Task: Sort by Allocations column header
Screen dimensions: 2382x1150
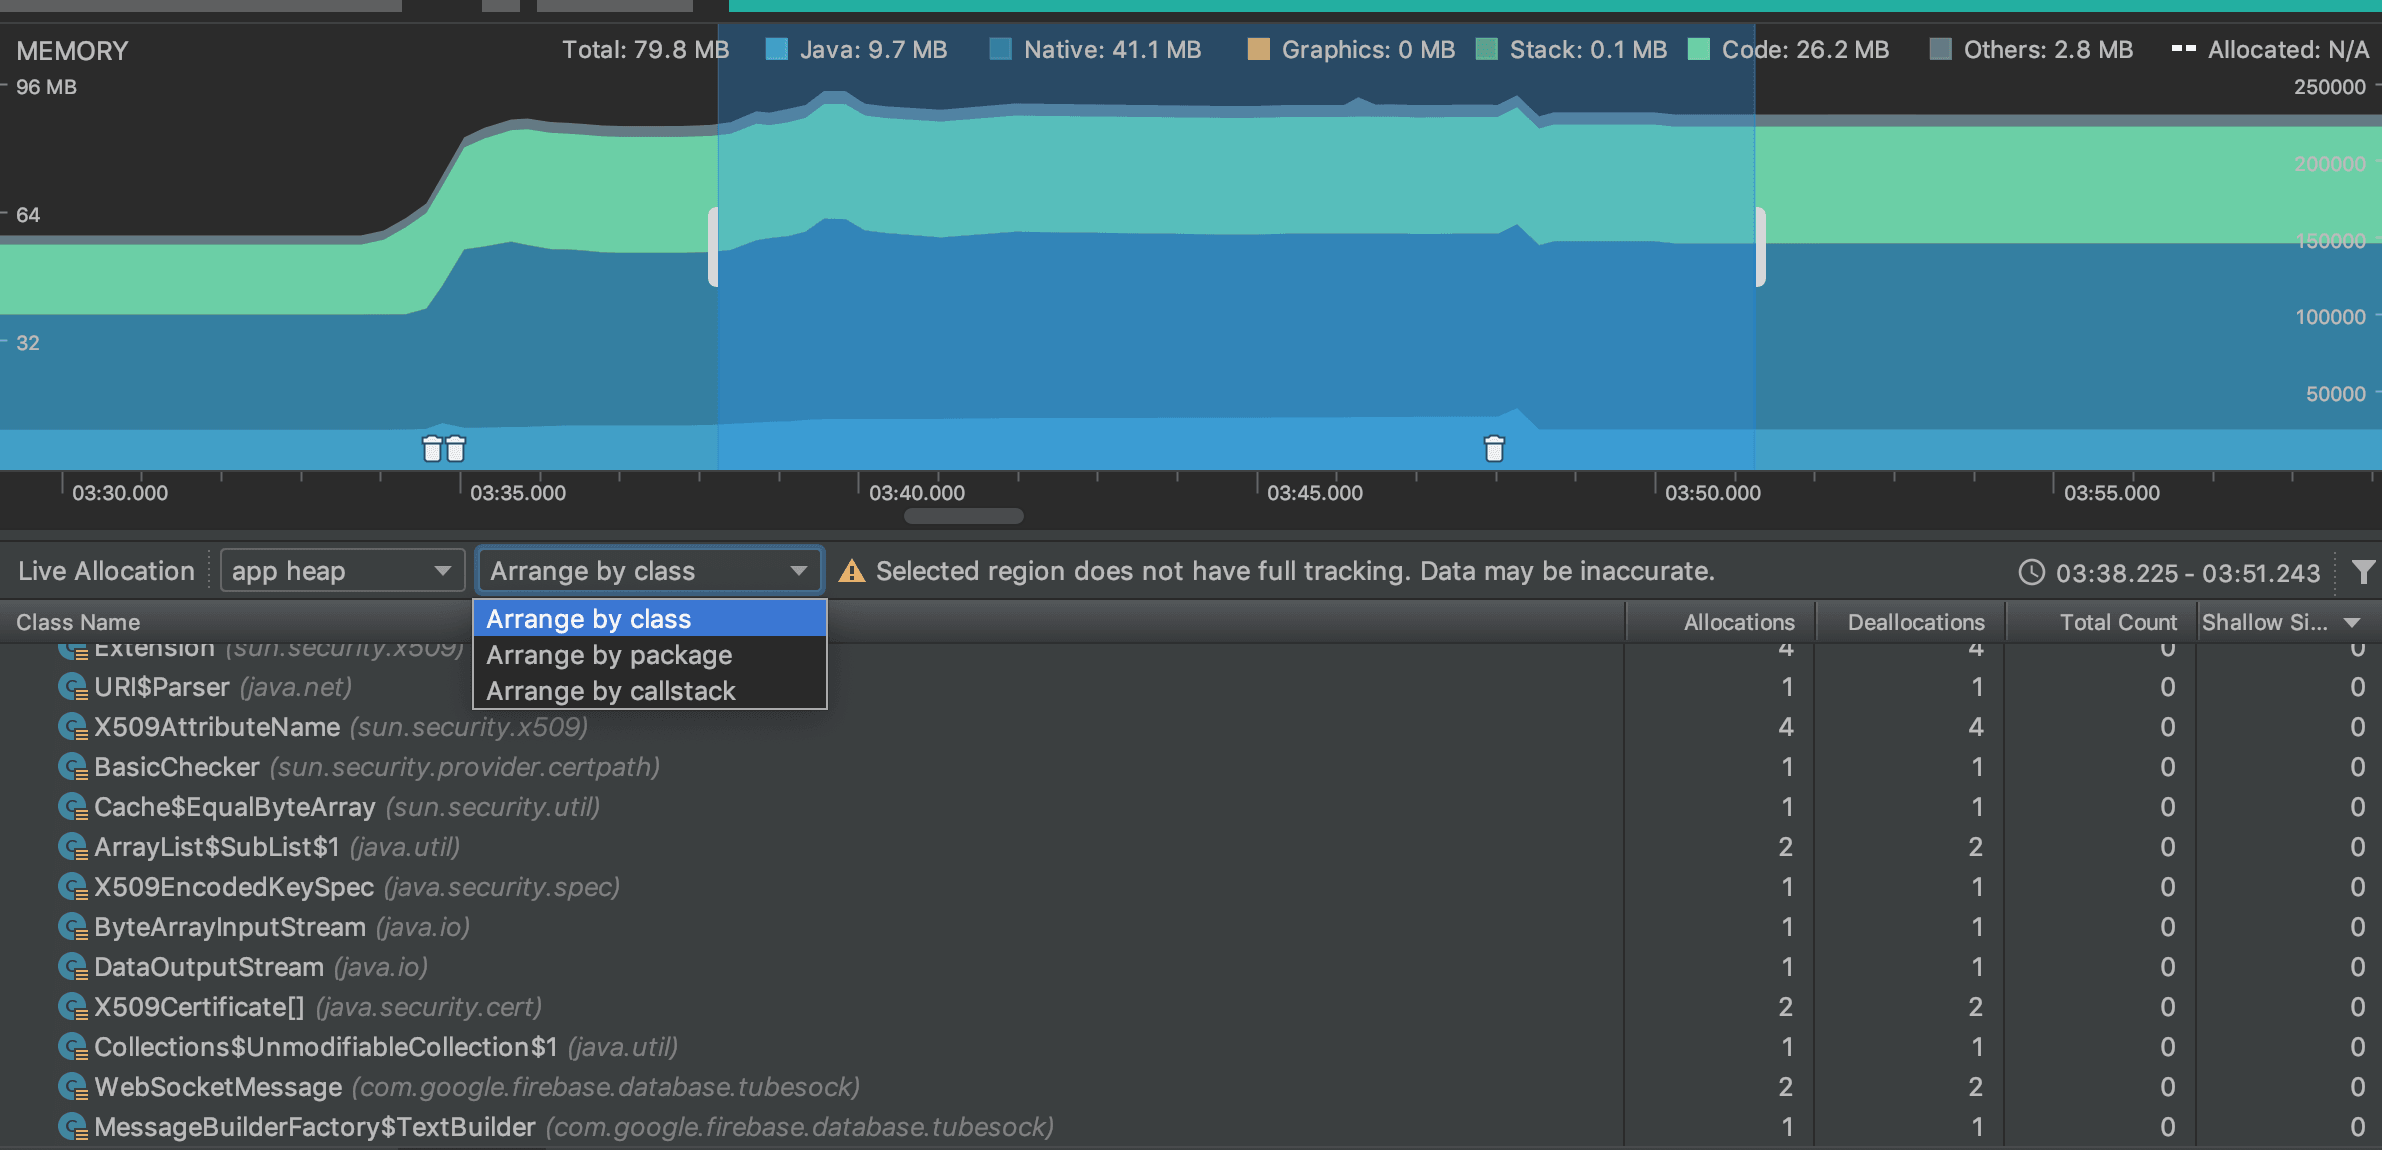Action: tap(1738, 622)
